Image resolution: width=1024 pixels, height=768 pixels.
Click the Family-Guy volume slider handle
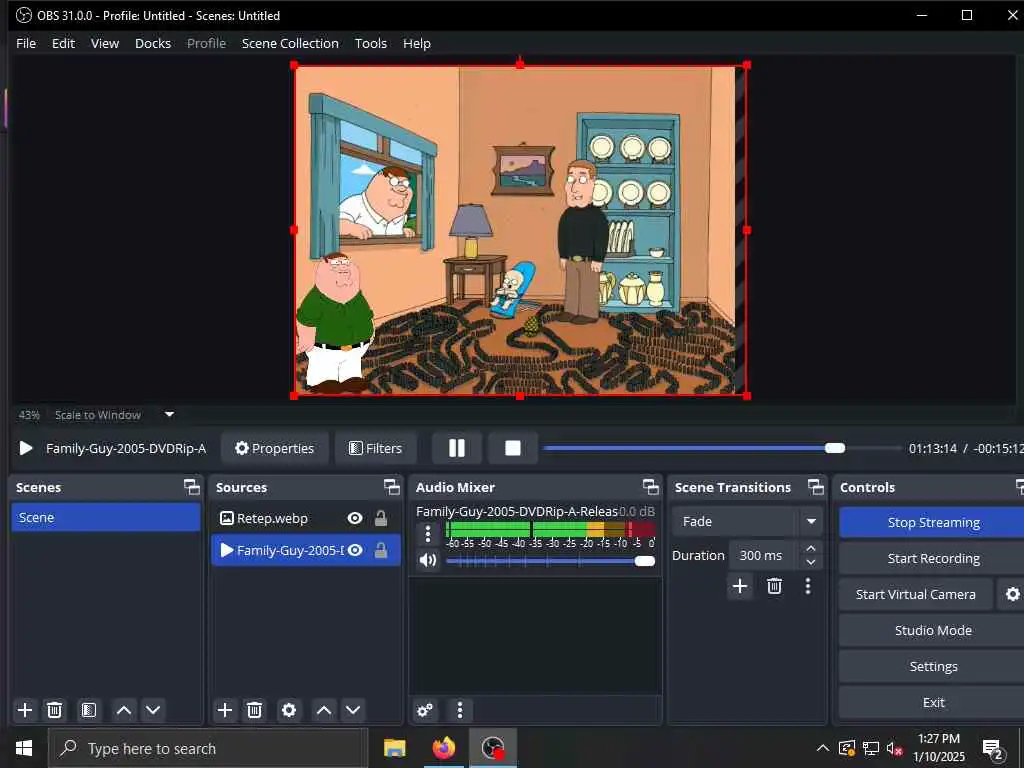click(x=645, y=561)
